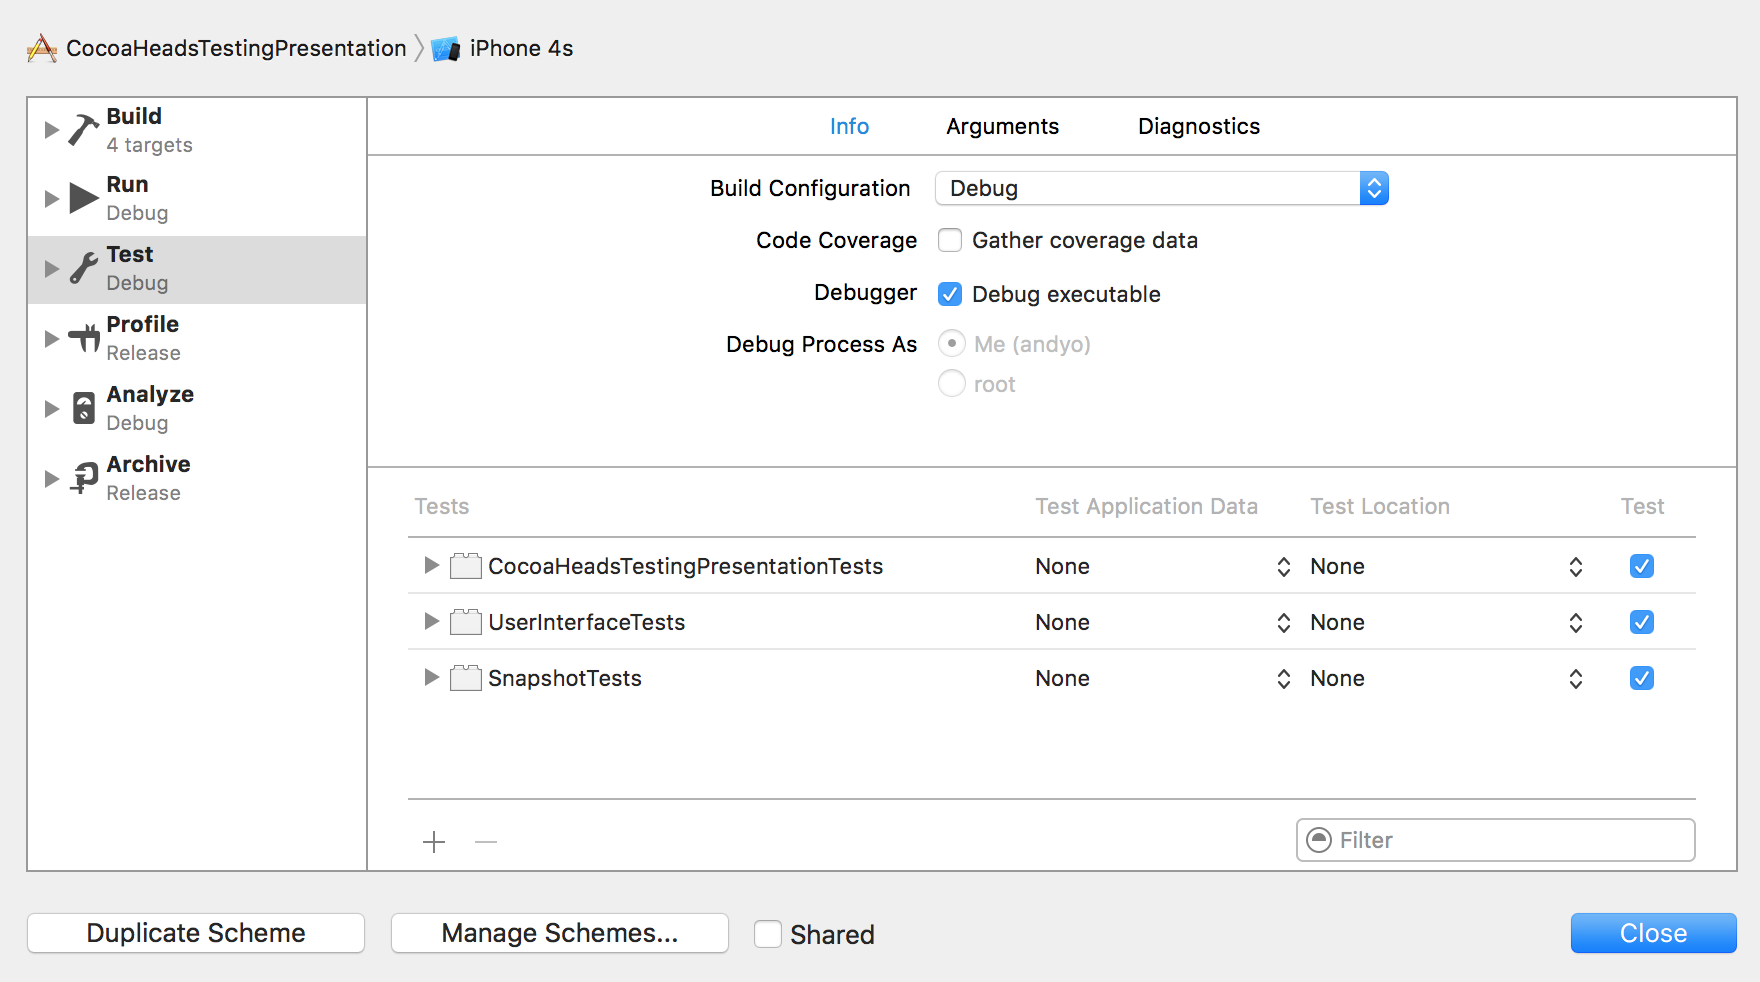Expand the Analyze disclosure triangle

coord(52,409)
